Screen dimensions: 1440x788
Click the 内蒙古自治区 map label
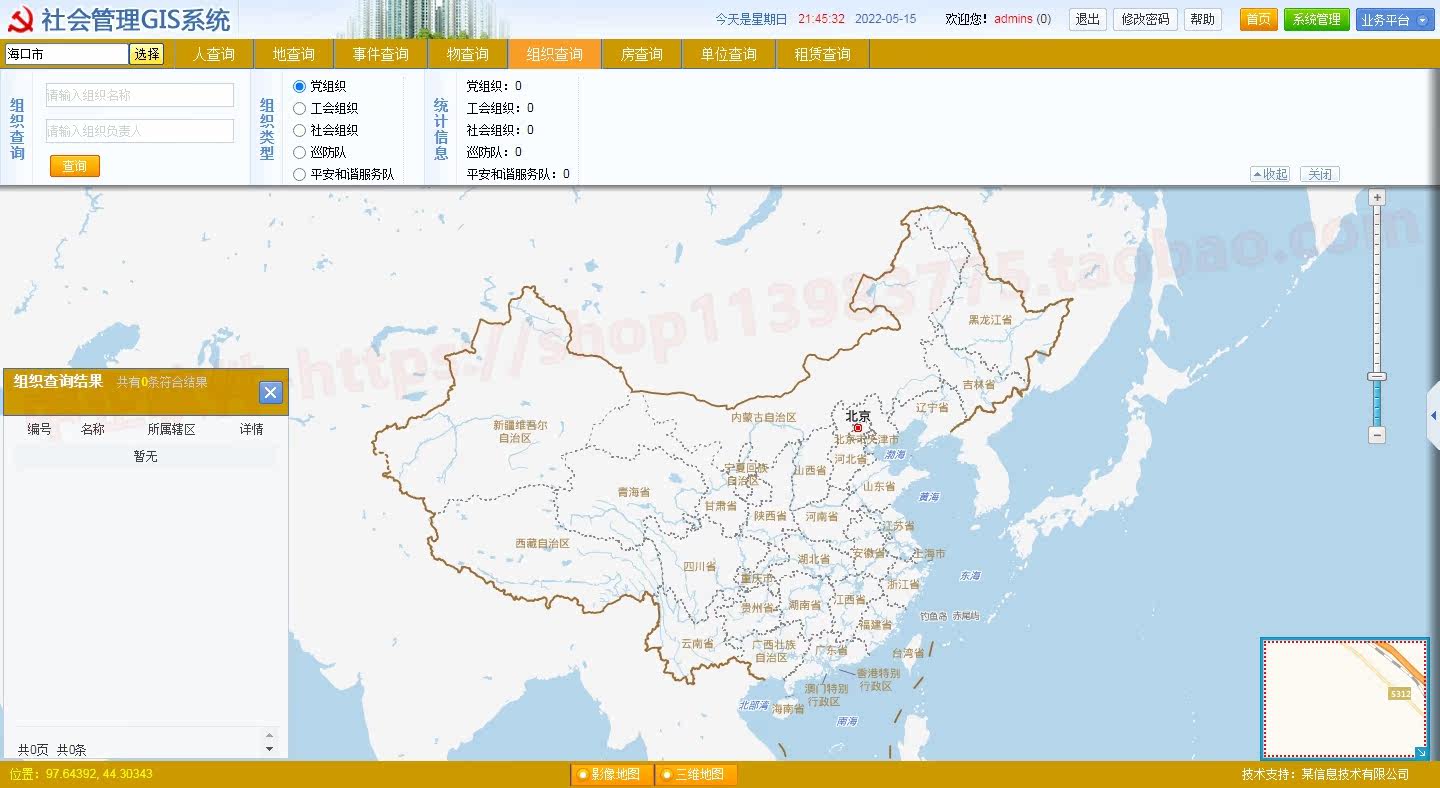click(x=763, y=417)
